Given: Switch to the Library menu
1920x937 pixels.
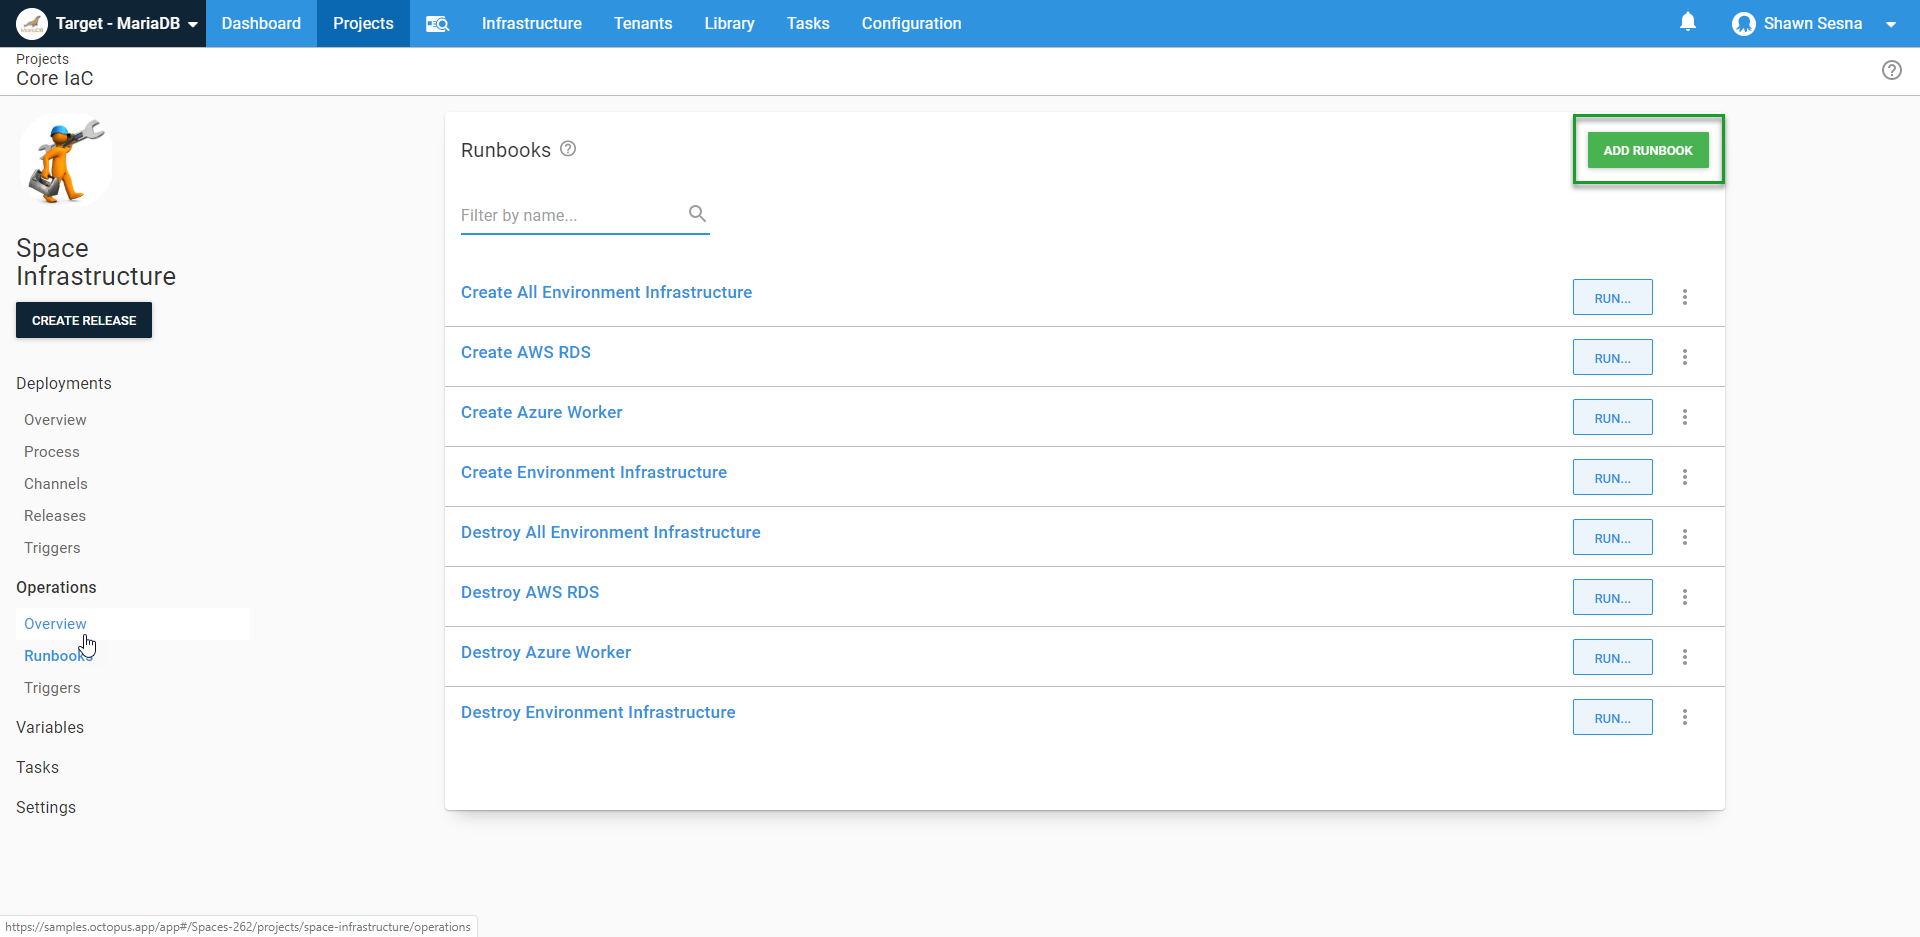Looking at the screenshot, I should coord(729,24).
